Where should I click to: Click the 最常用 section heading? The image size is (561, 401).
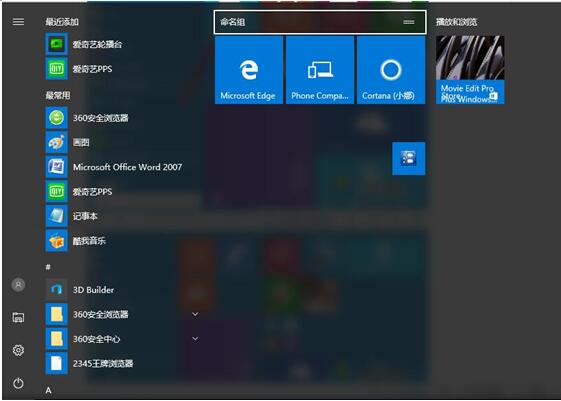click(58, 95)
